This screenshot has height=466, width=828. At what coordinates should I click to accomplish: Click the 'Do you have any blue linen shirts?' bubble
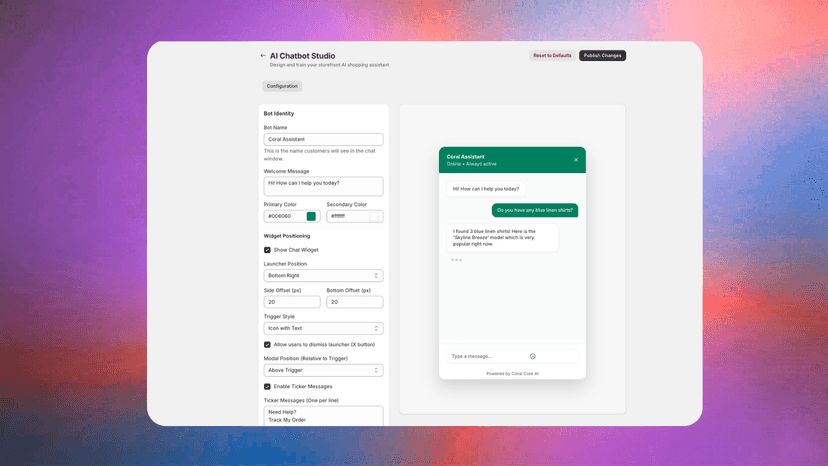click(x=535, y=210)
